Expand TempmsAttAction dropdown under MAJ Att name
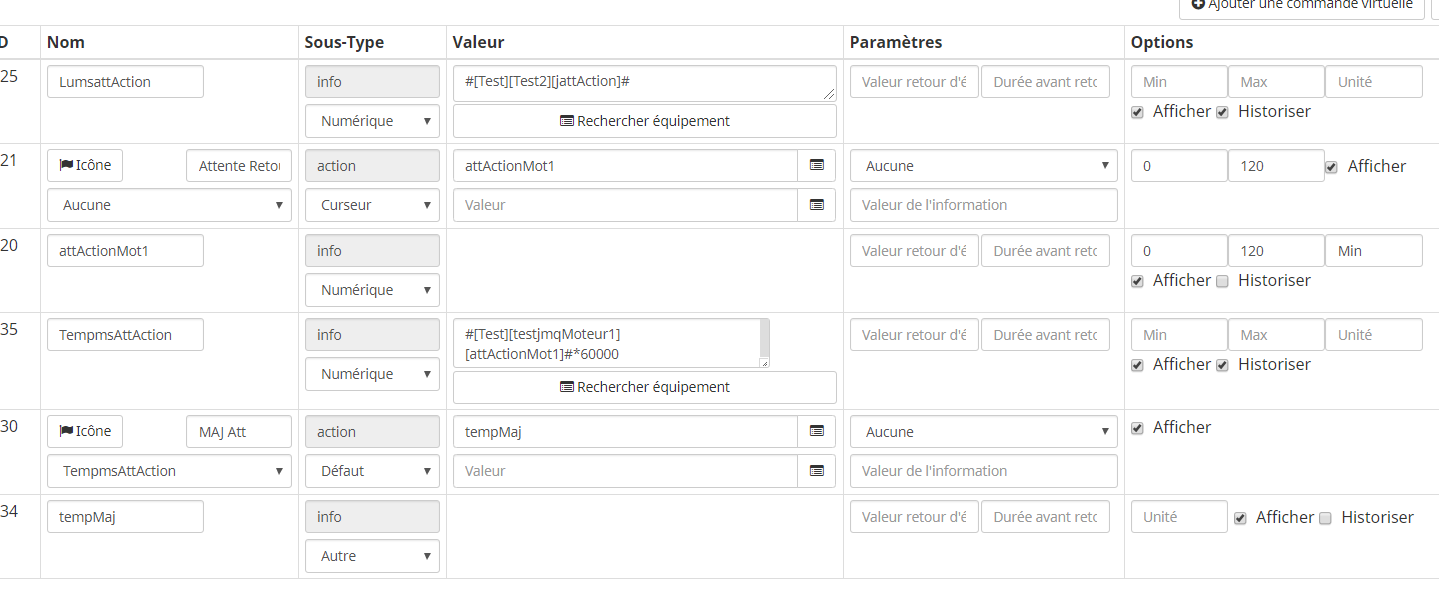Screen dimensions: 1439x610 [169, 471]
